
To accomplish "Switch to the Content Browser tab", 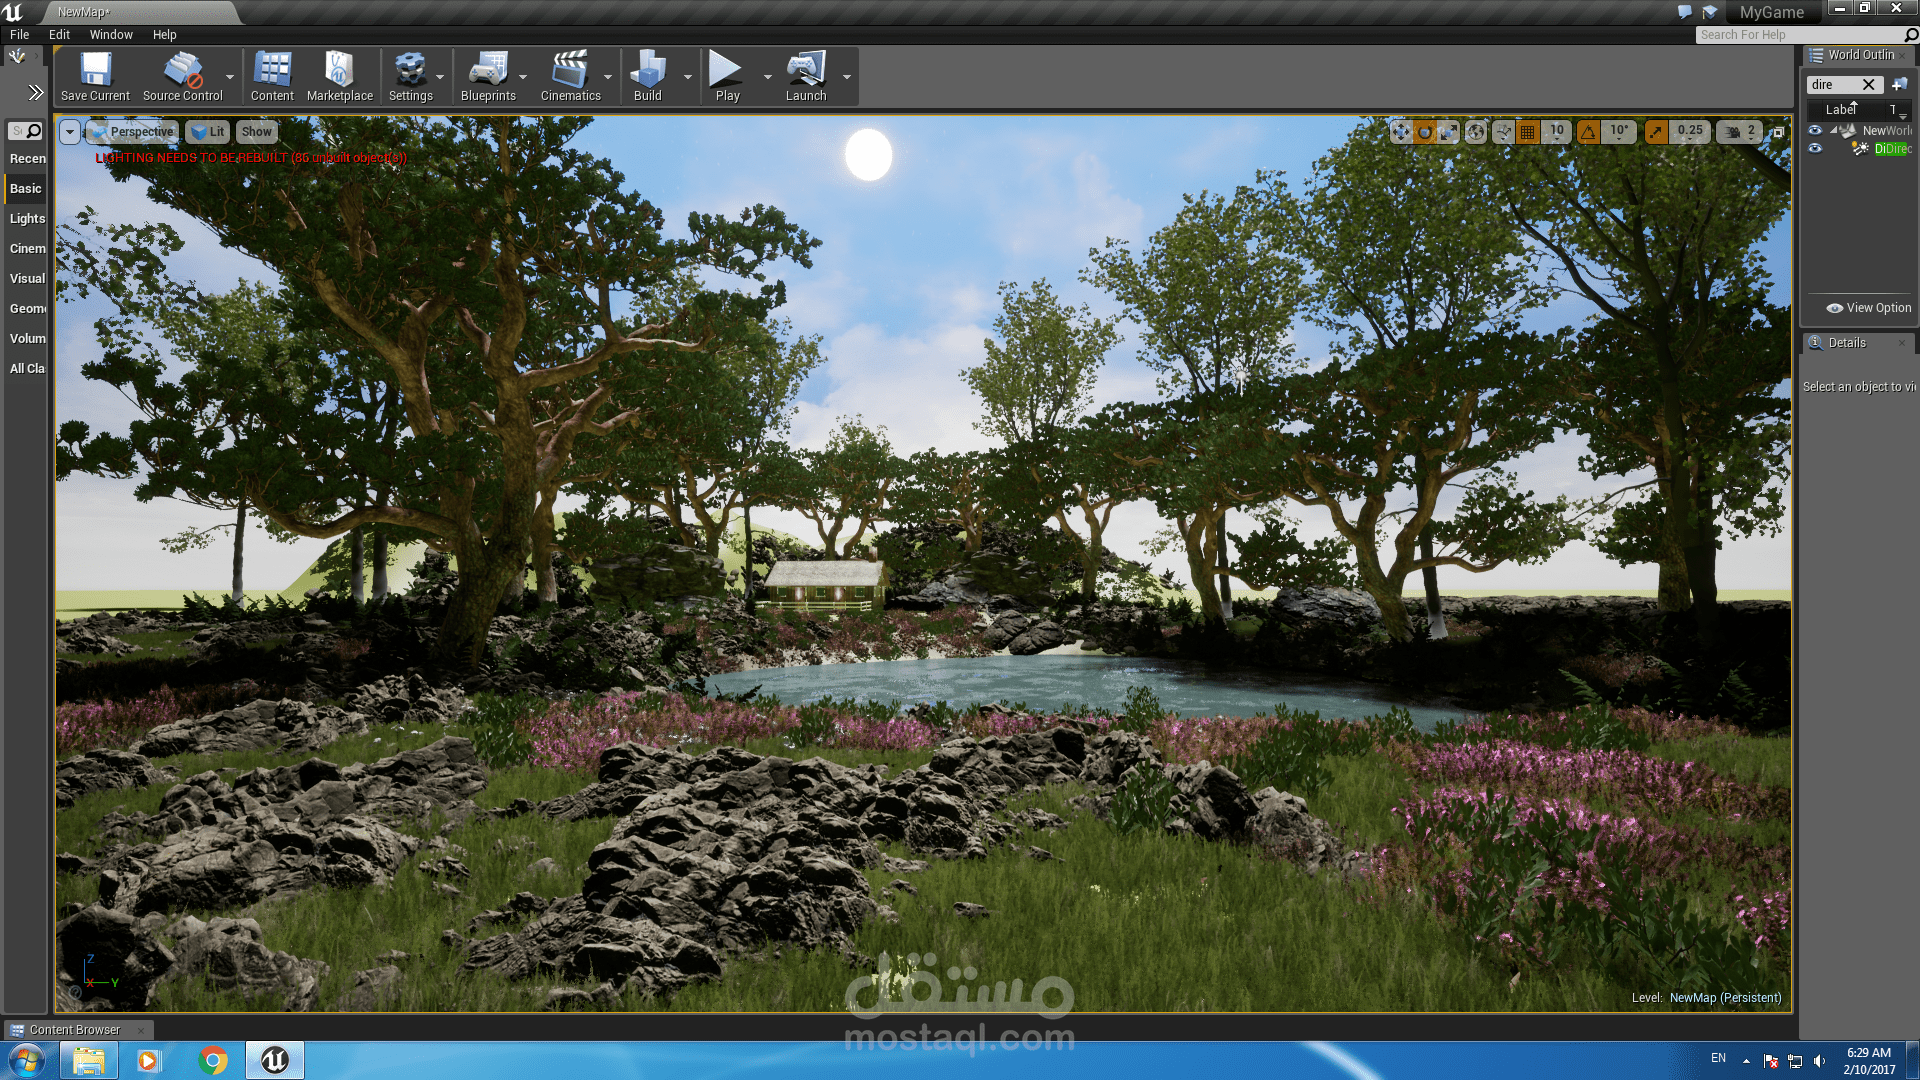I will coord(74,1030).
